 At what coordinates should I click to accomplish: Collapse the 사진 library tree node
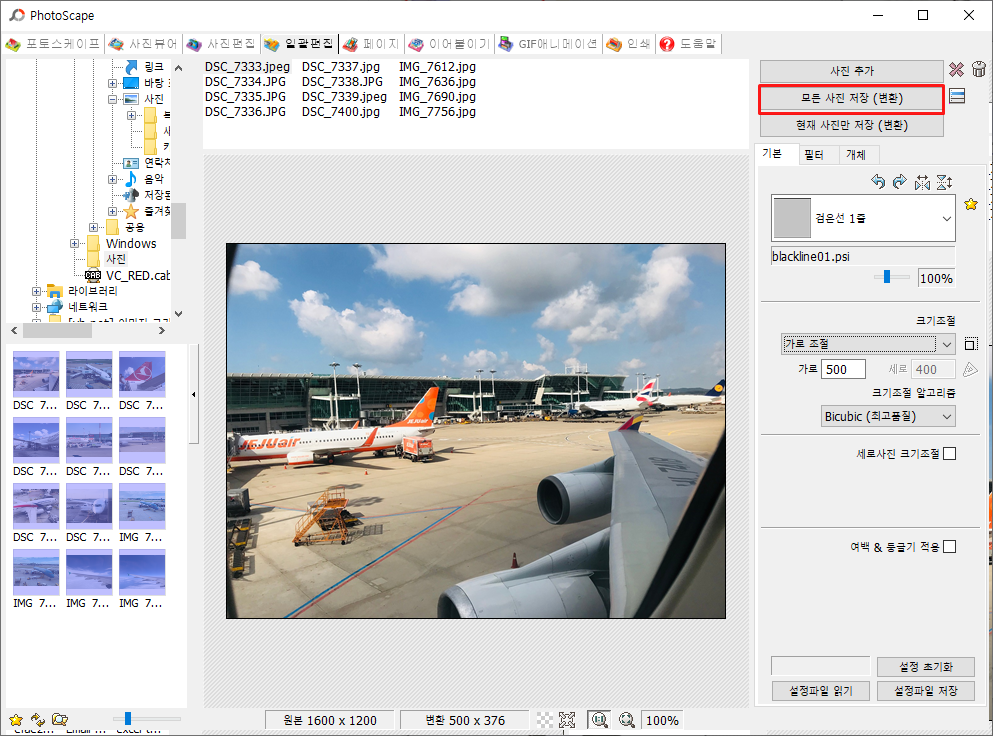click(112, 99)
